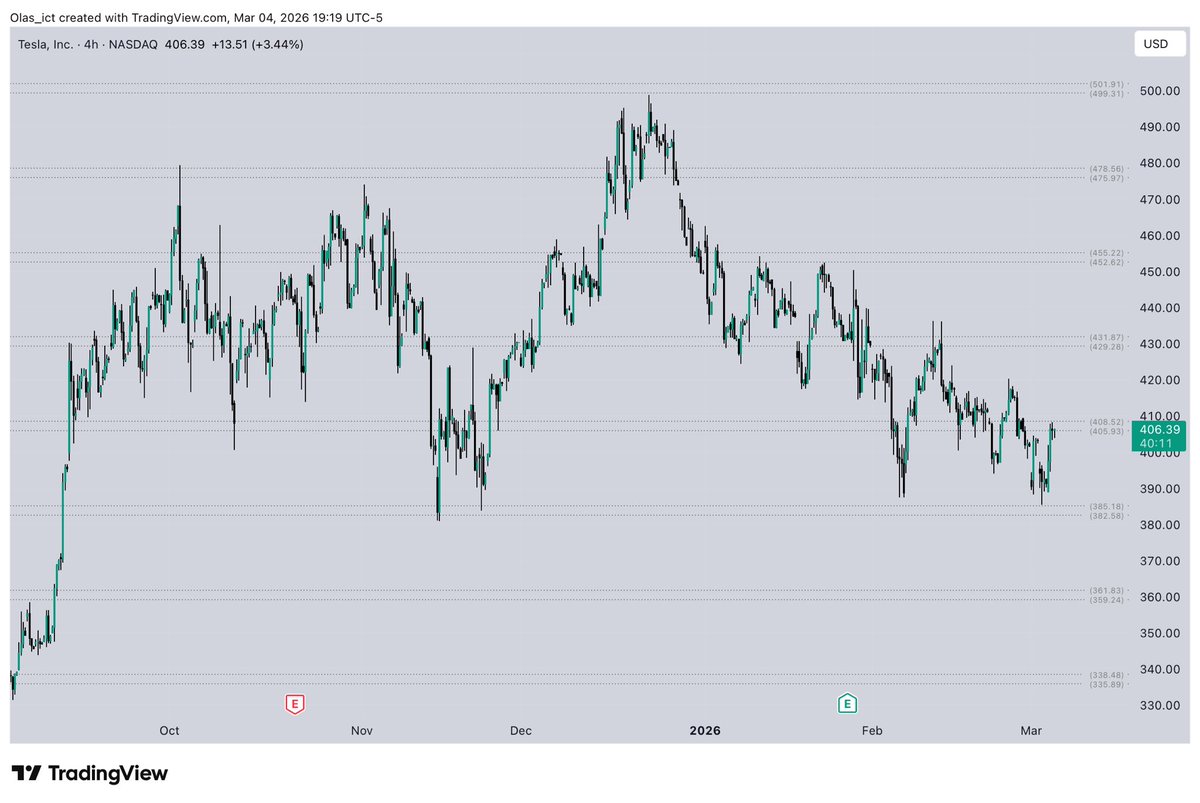This screenshot has height=803, width=1200.
Task: Select the Feb label on time axis
Action: tap(873, 731)
